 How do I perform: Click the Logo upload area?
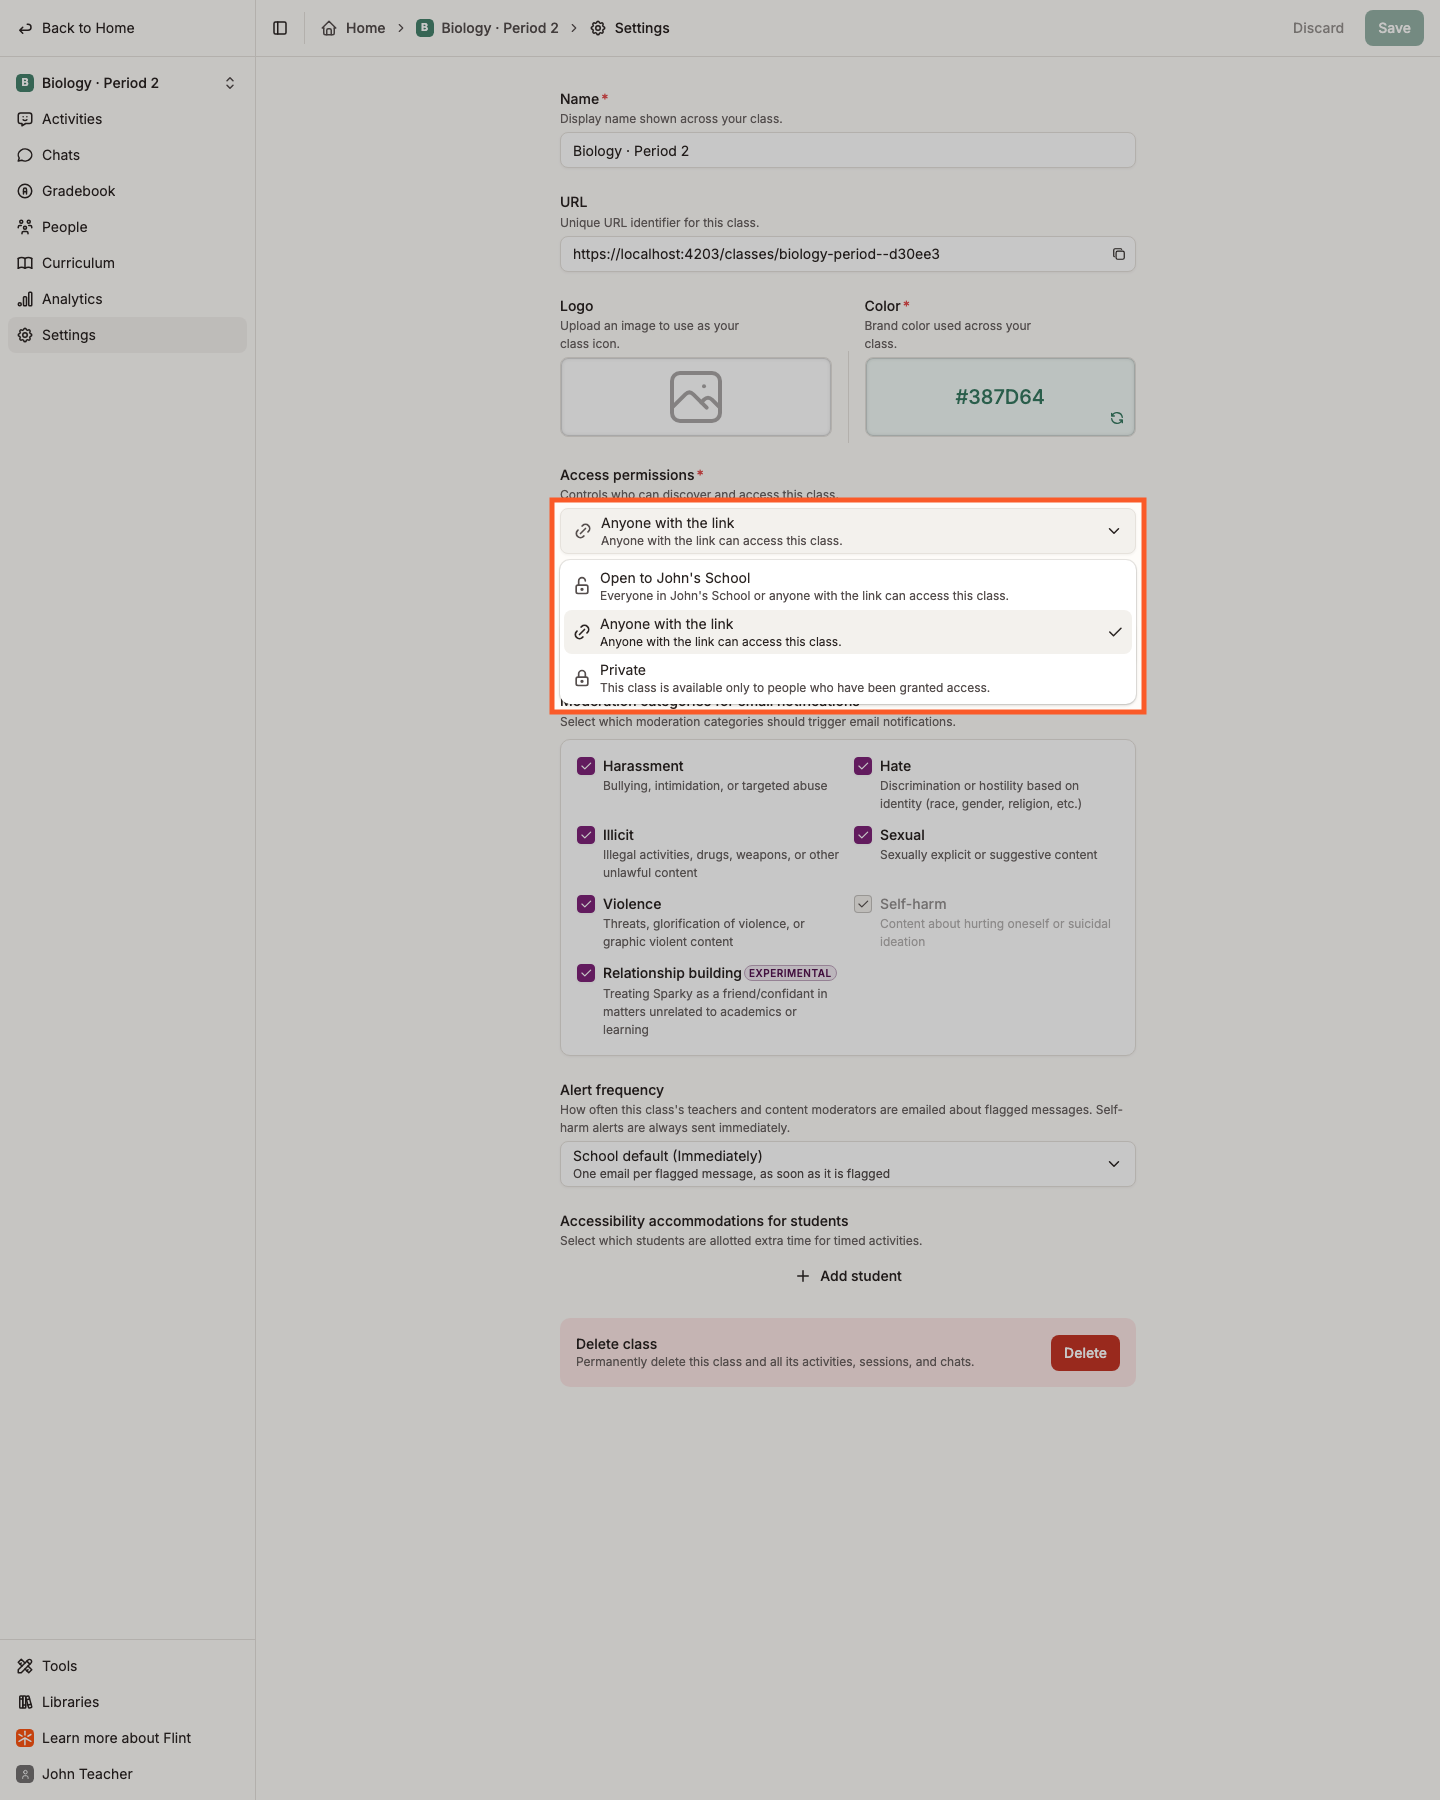click(696, 397)
